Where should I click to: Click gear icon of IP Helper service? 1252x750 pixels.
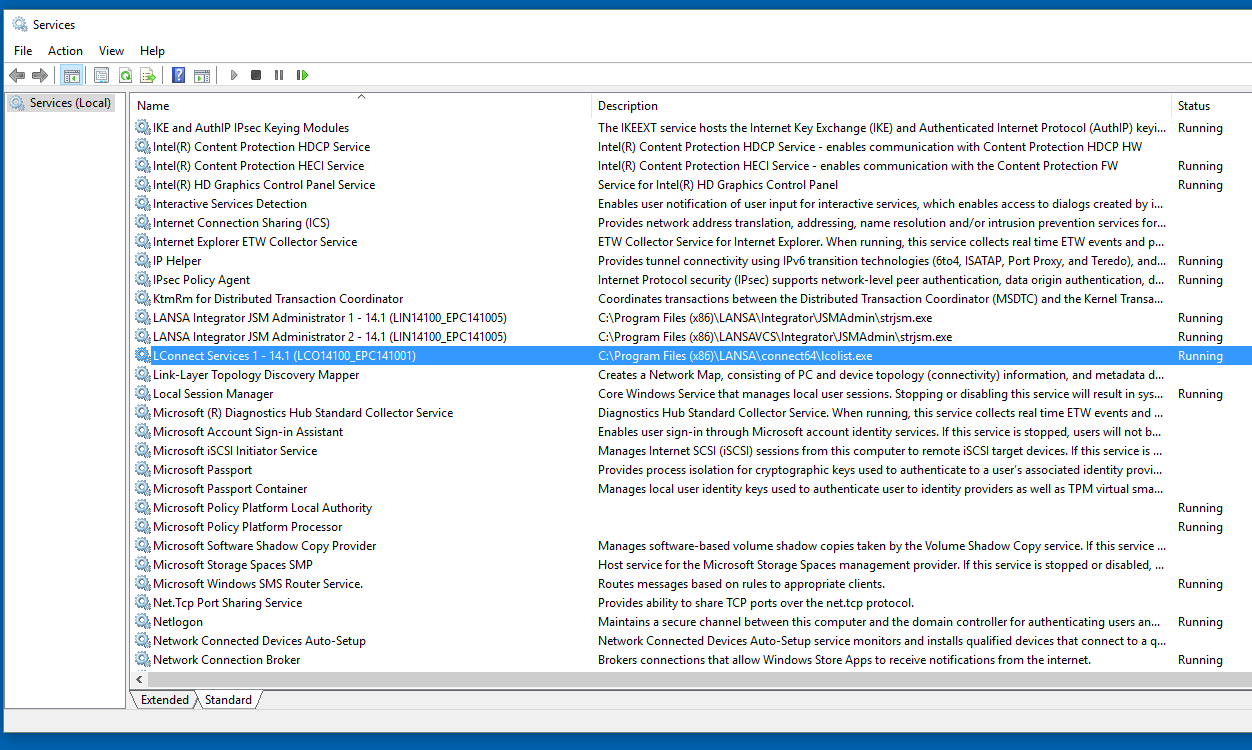[x=143, y=261]
